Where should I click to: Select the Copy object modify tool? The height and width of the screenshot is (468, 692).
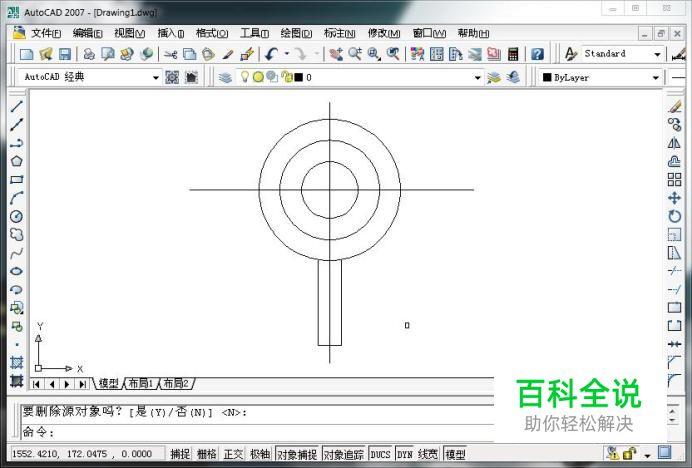click(674, 125)
